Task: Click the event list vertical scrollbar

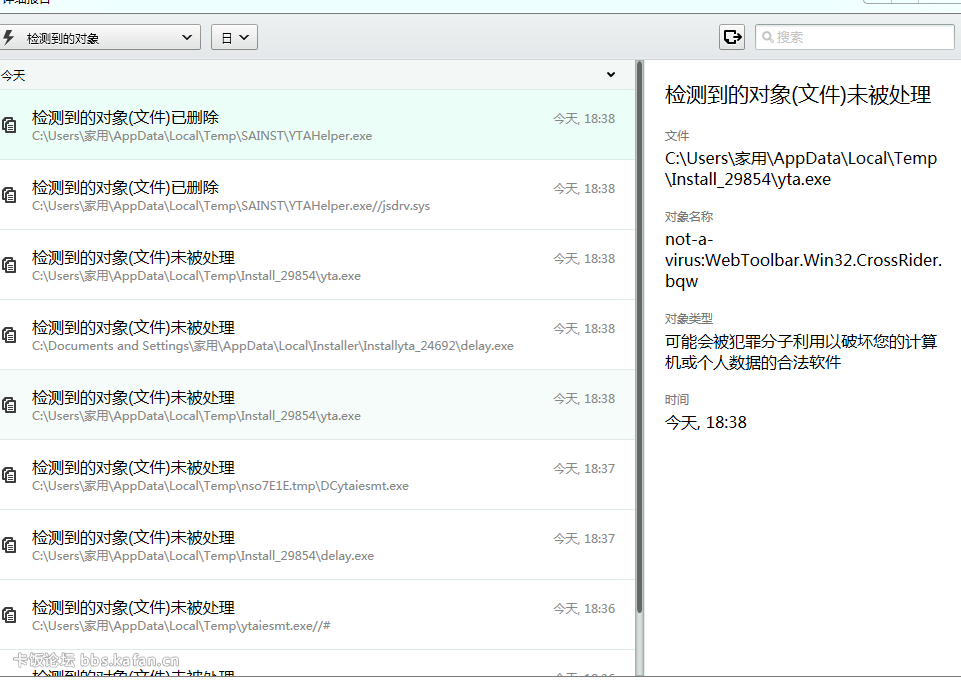Action: 639,337
